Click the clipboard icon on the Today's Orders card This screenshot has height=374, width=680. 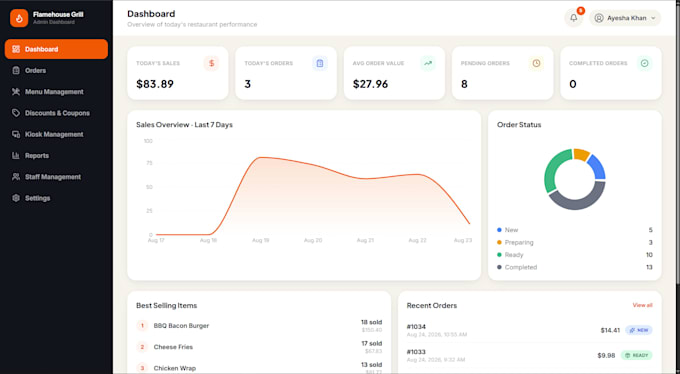[320, 63]
